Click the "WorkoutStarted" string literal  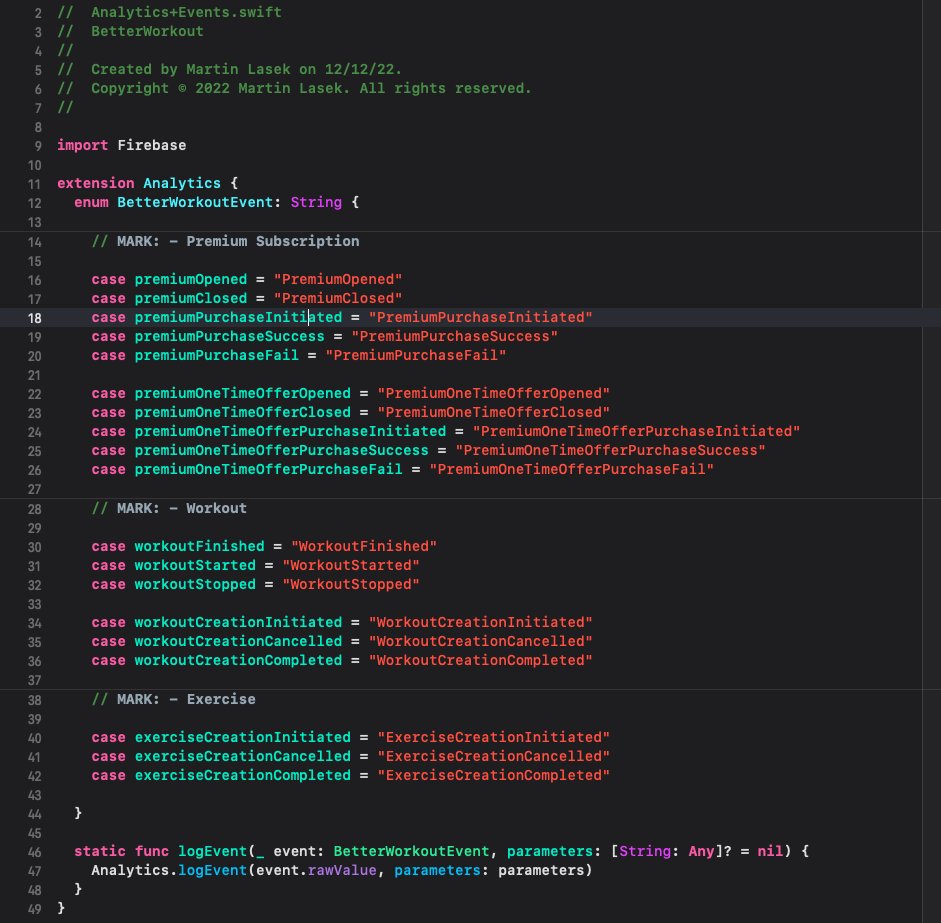pyautogui.click(x=351, y=565)
